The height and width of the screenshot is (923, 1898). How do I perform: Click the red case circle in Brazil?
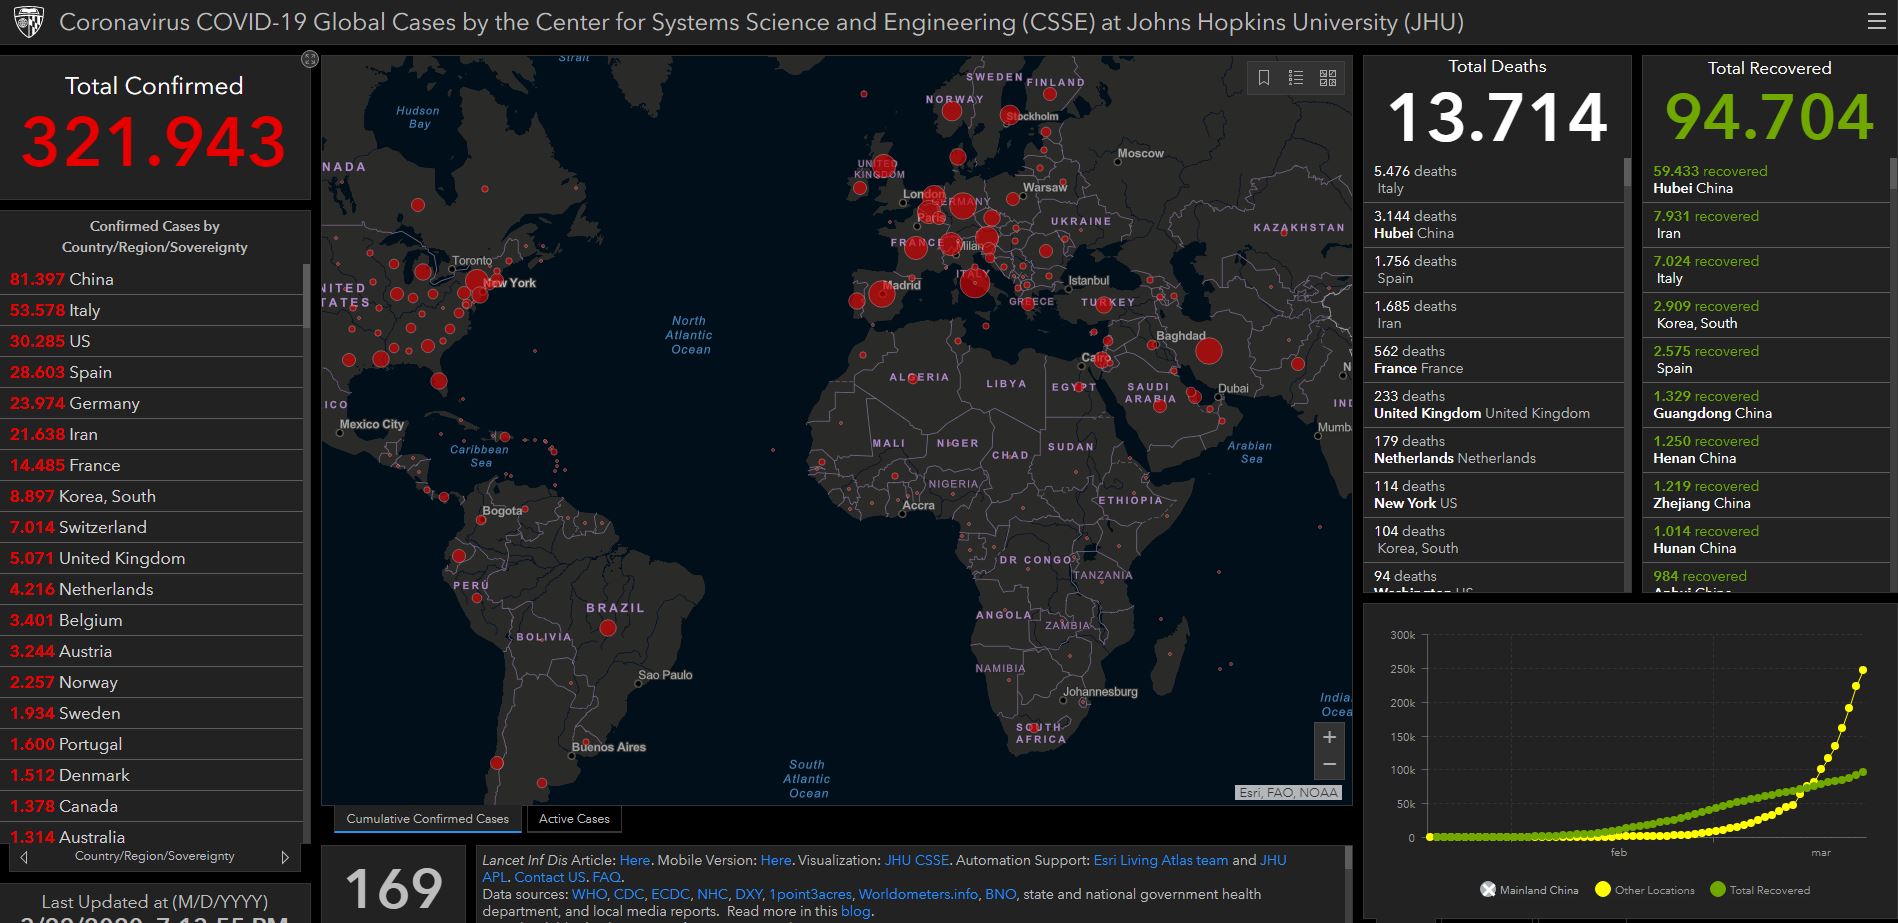pyautogui.click(x=607, y=628)
